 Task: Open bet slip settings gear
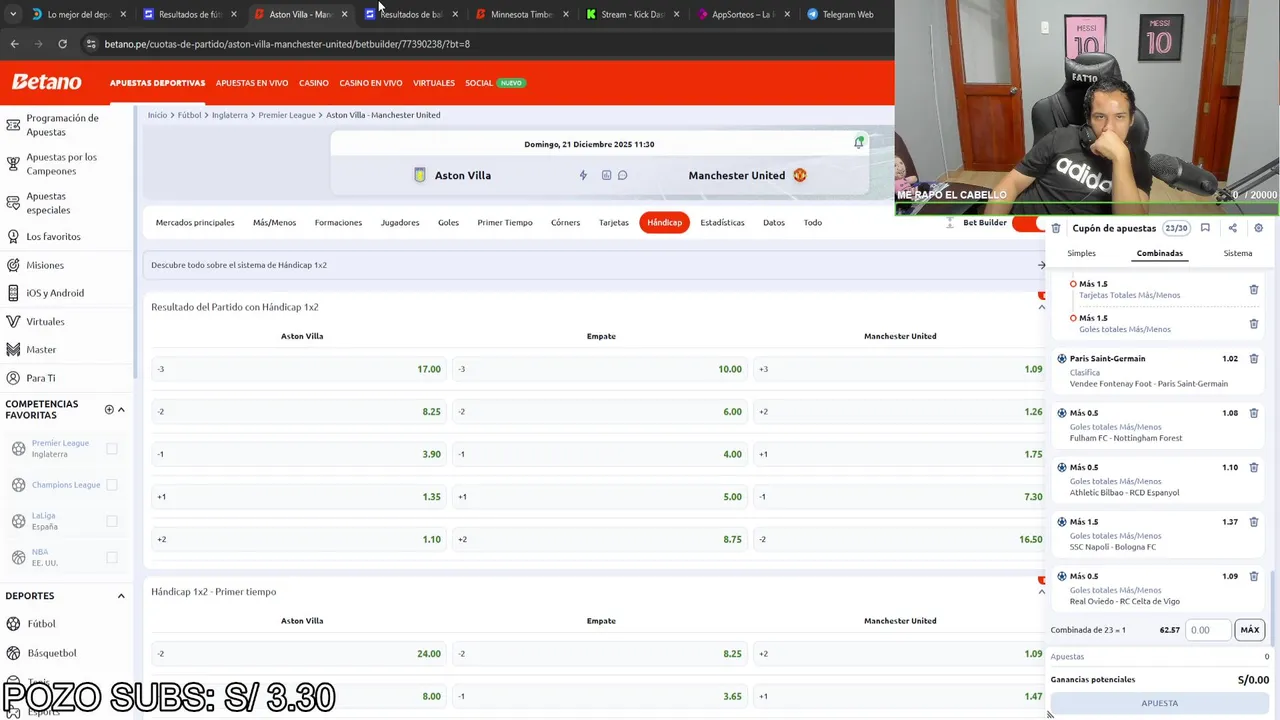click(1258, 228)
